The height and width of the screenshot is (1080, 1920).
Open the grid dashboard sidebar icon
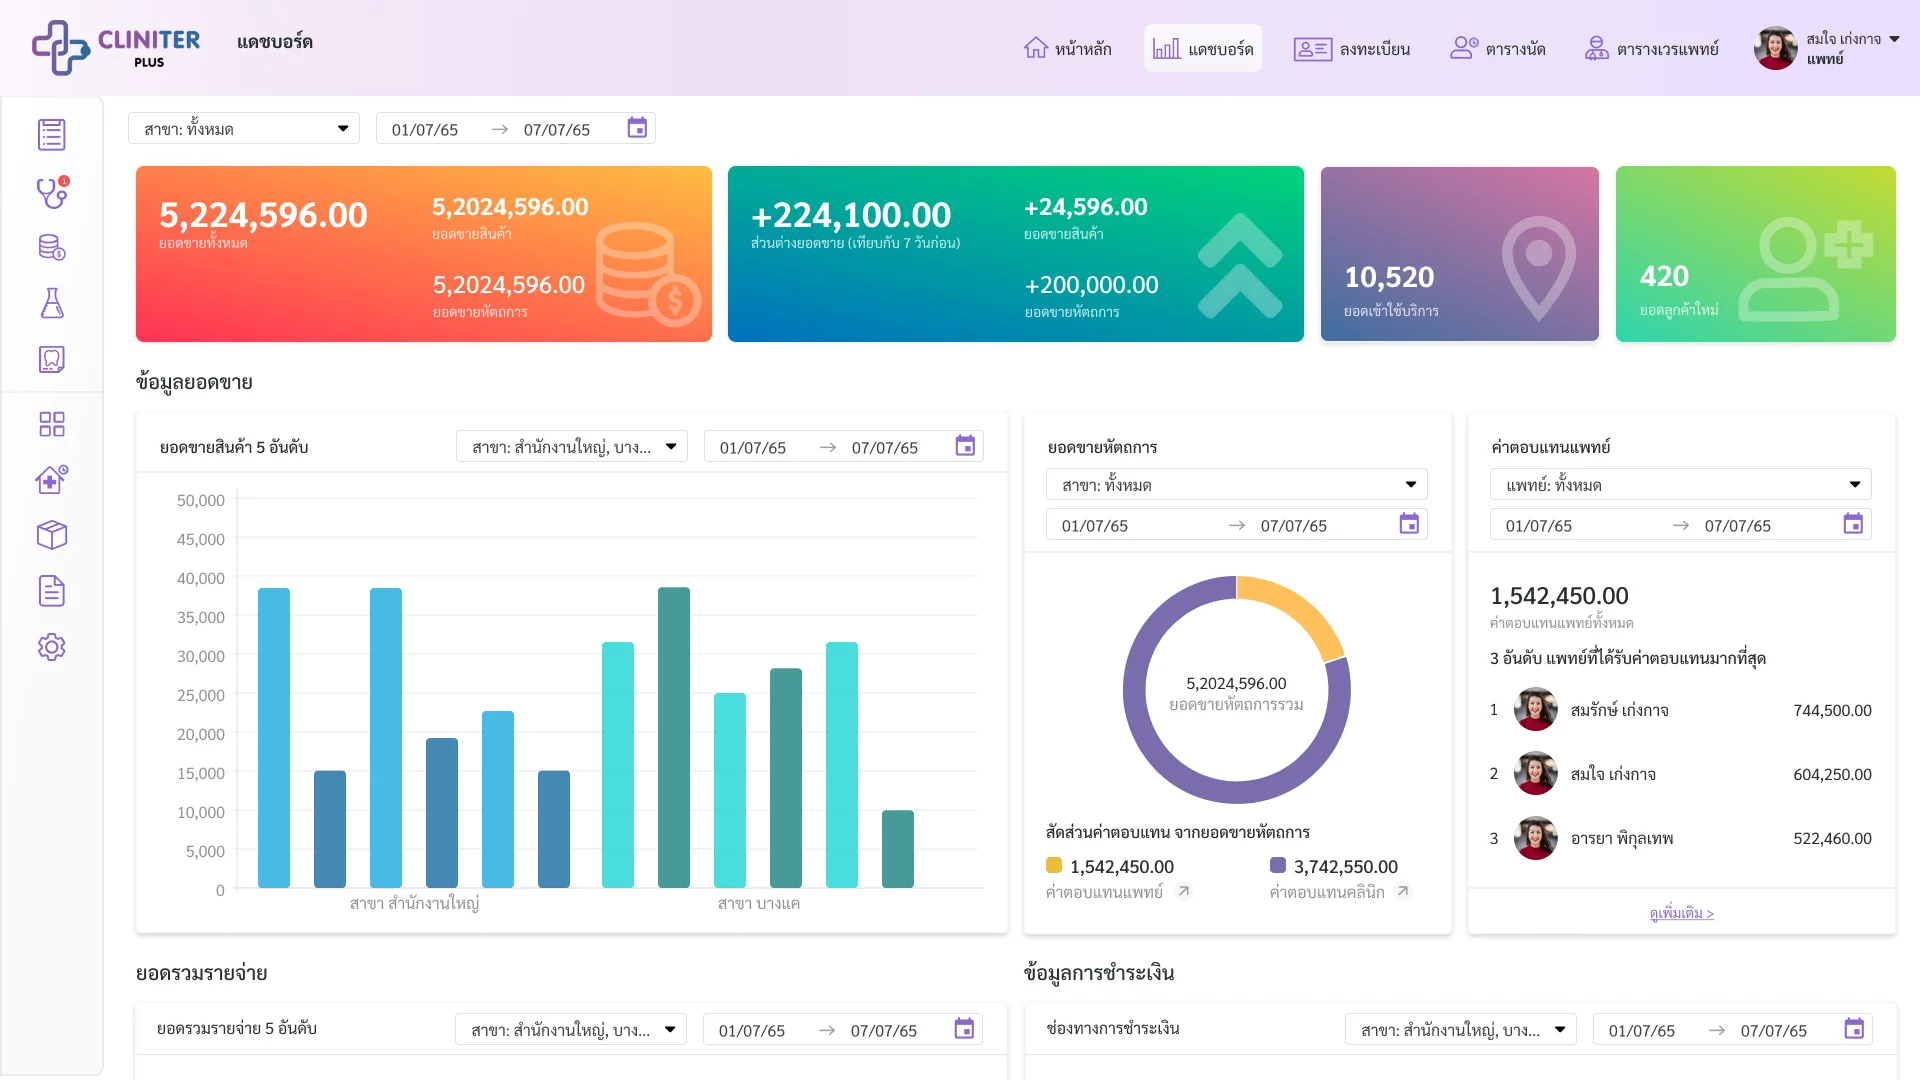pos(52,424)
